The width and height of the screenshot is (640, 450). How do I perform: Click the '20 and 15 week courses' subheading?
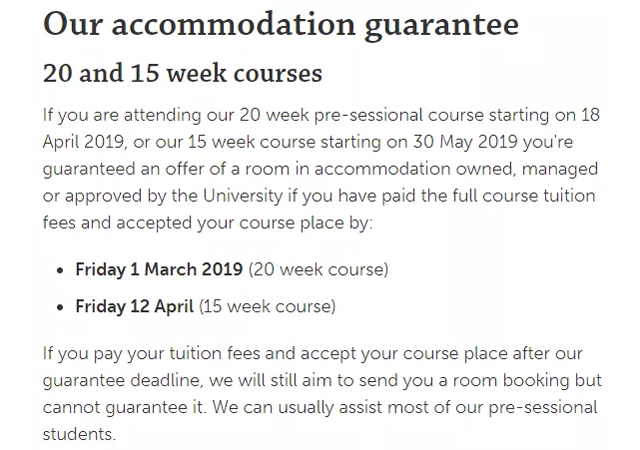tap(183, 74)
